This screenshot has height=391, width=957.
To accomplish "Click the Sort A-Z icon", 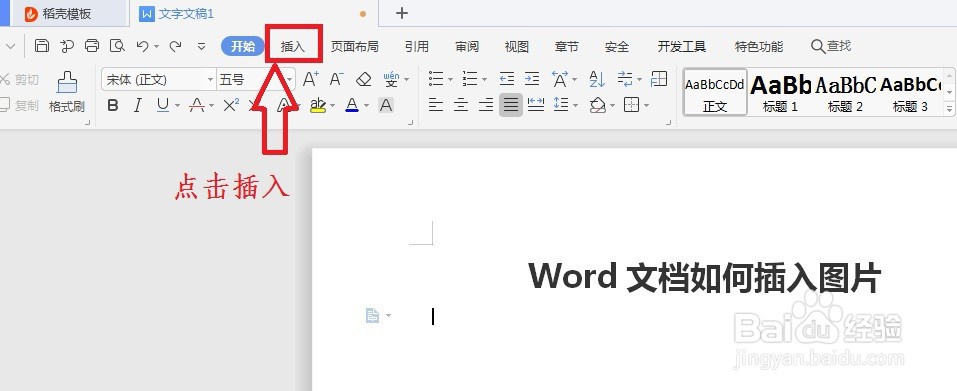I will pyautogui.click(x=597, y=79).
